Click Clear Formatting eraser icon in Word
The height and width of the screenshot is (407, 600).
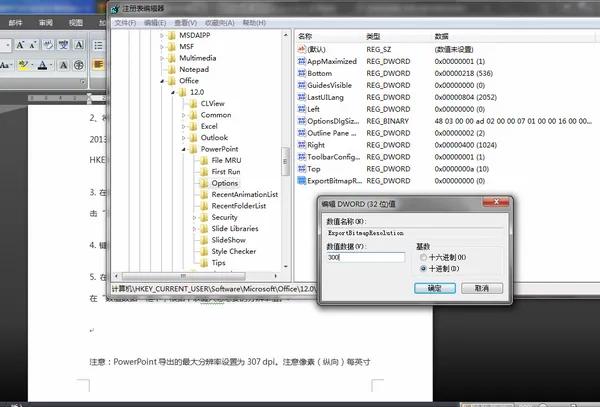point(48,45)
